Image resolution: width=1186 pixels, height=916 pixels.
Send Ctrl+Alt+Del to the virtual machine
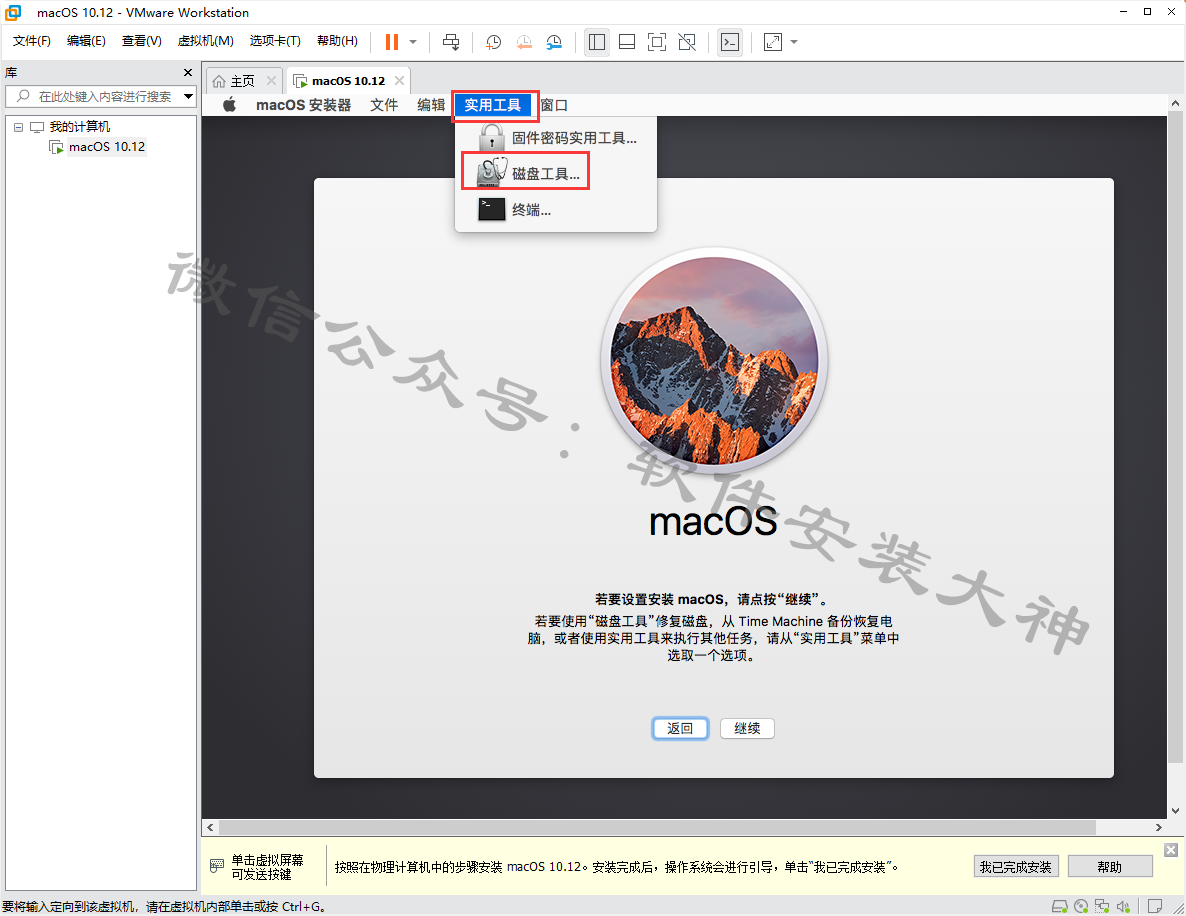(451, 42)
